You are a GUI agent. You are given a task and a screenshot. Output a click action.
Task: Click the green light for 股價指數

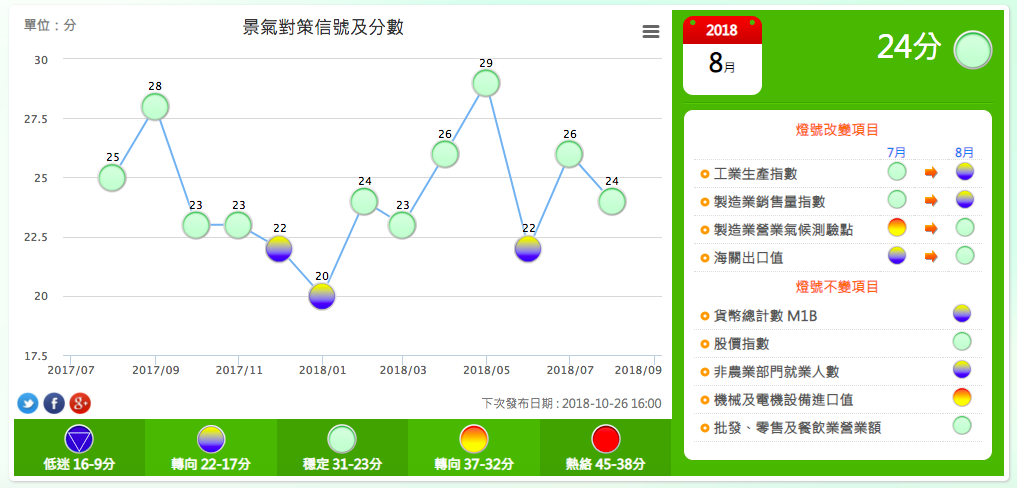coord(962,341)
